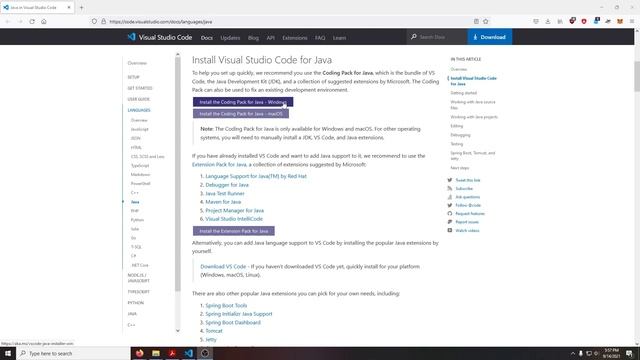The width and height of the screenshot is (640, 360).
Task: Click the blue Download button
Action: 490,37
